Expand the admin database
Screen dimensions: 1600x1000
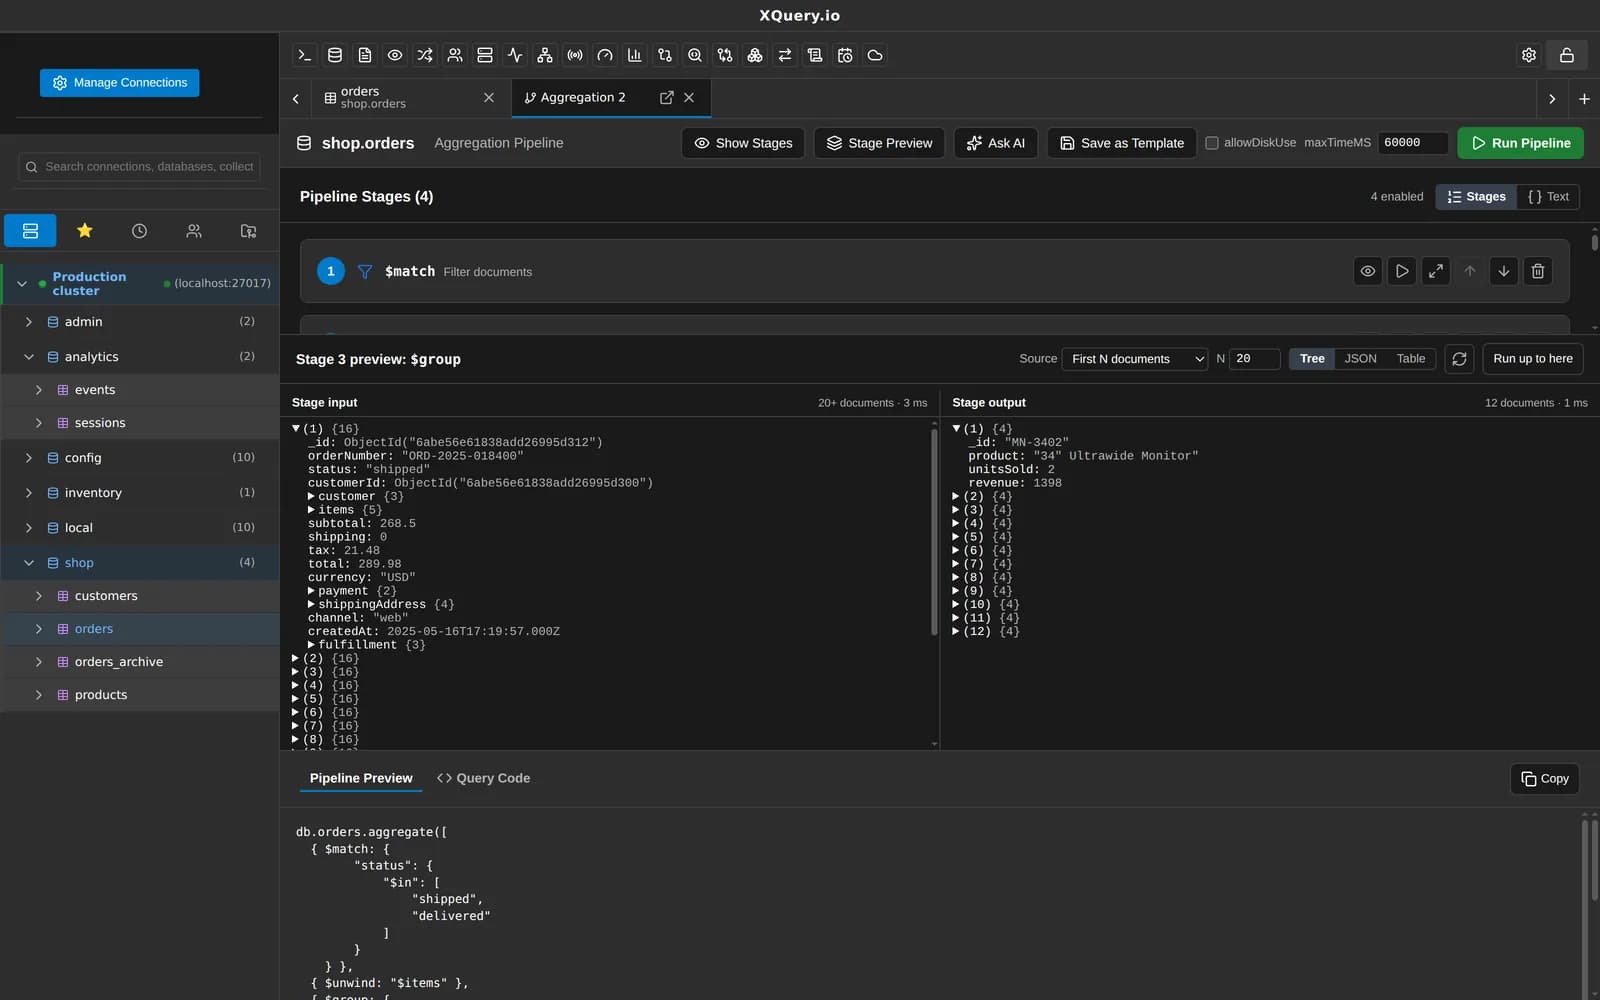click(x=29, y=322)
